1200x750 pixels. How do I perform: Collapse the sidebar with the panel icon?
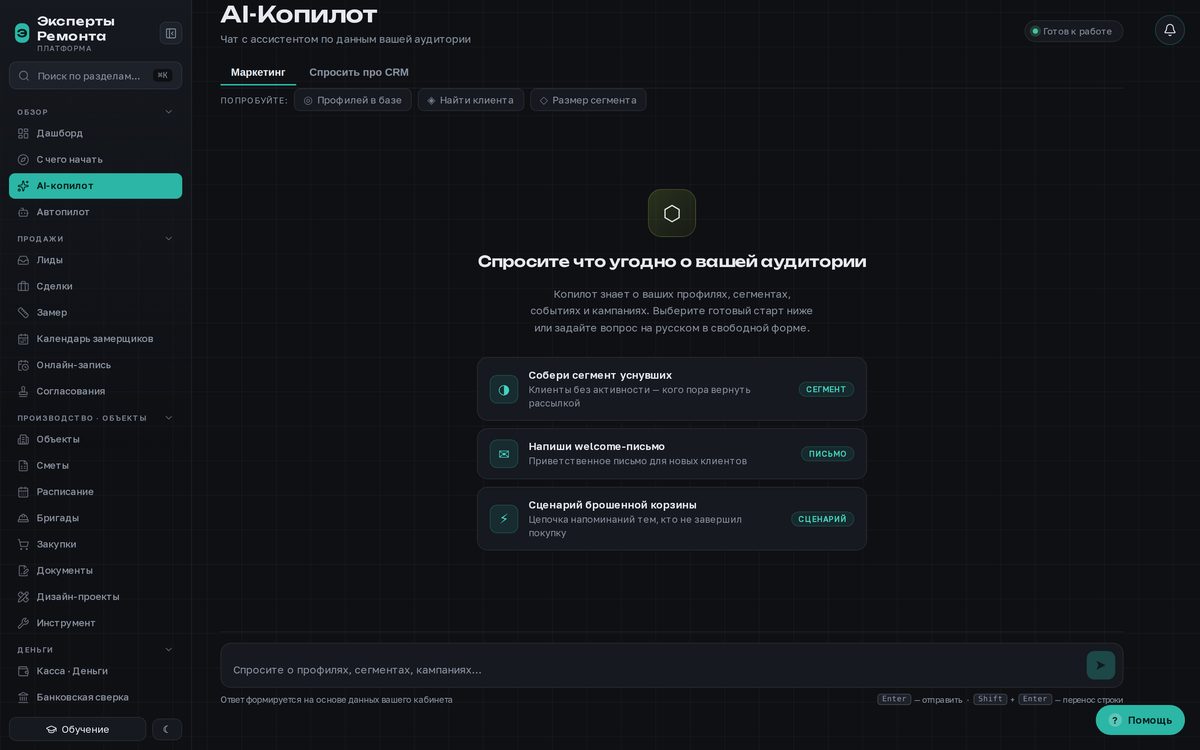click(171, 33)
